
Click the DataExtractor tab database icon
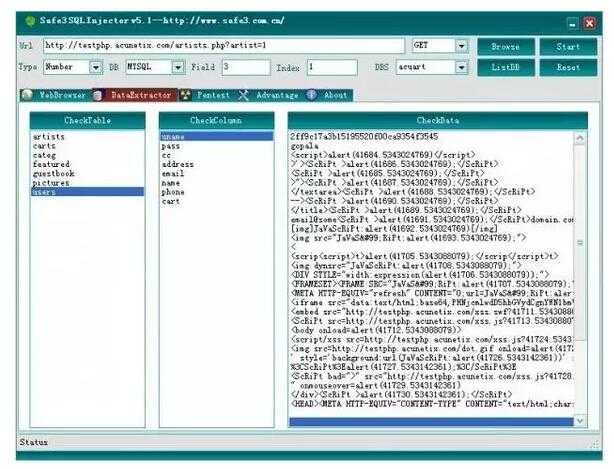coord(98,95)
